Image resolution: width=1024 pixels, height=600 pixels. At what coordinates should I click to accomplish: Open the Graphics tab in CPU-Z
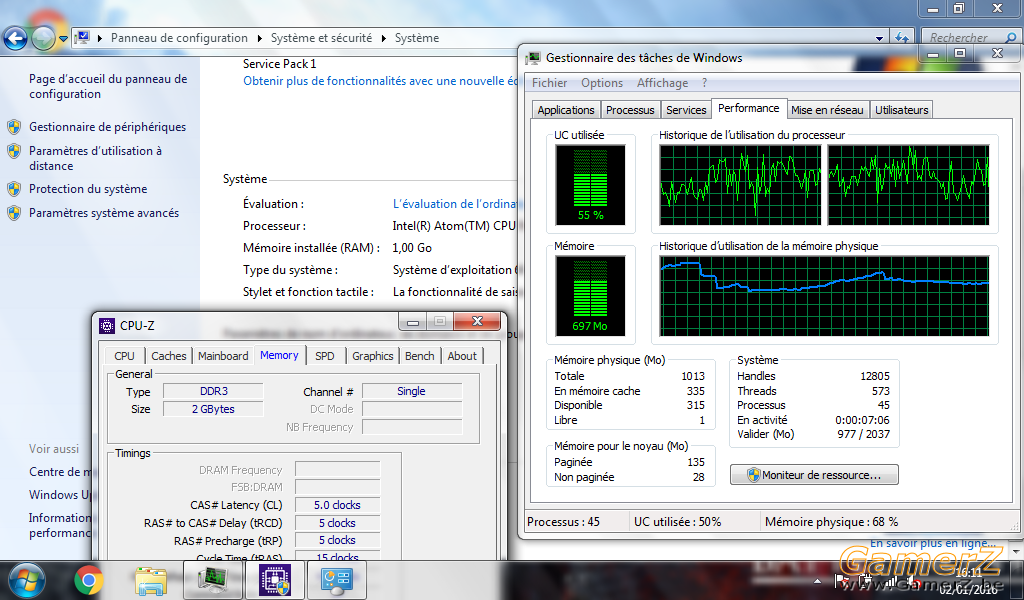(373, 356)
